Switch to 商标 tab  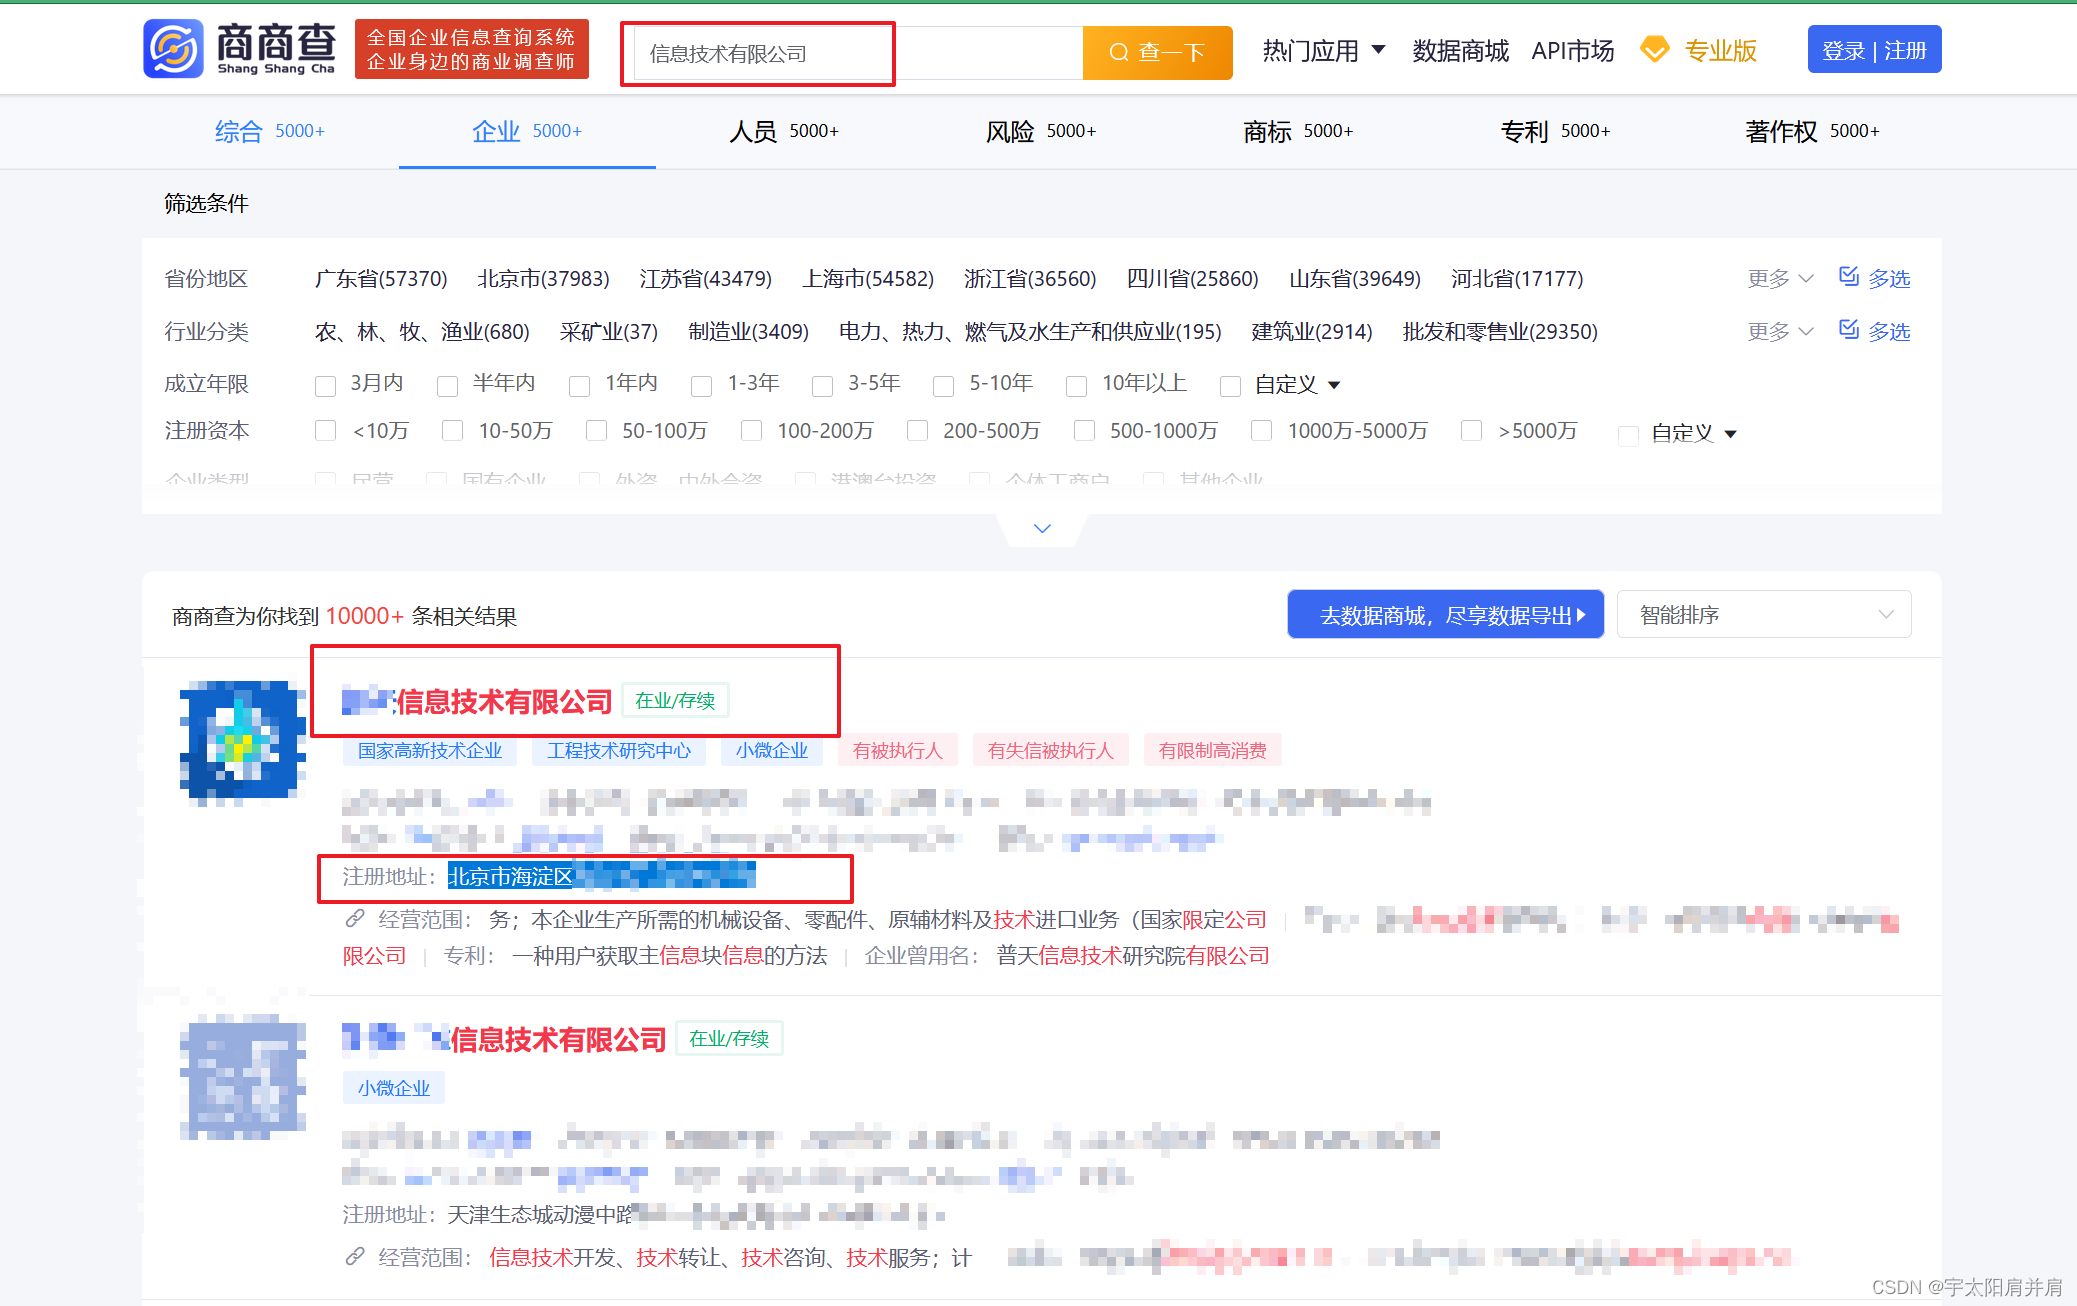[x=1298, y=131]
